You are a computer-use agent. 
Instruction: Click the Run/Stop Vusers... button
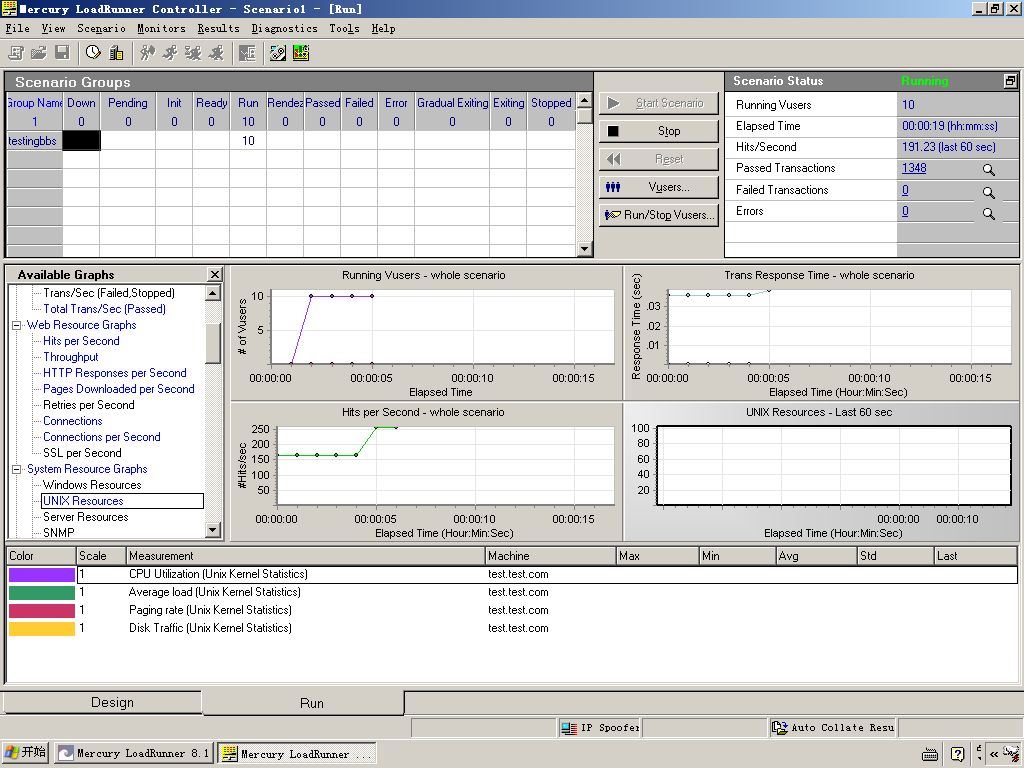659,215
